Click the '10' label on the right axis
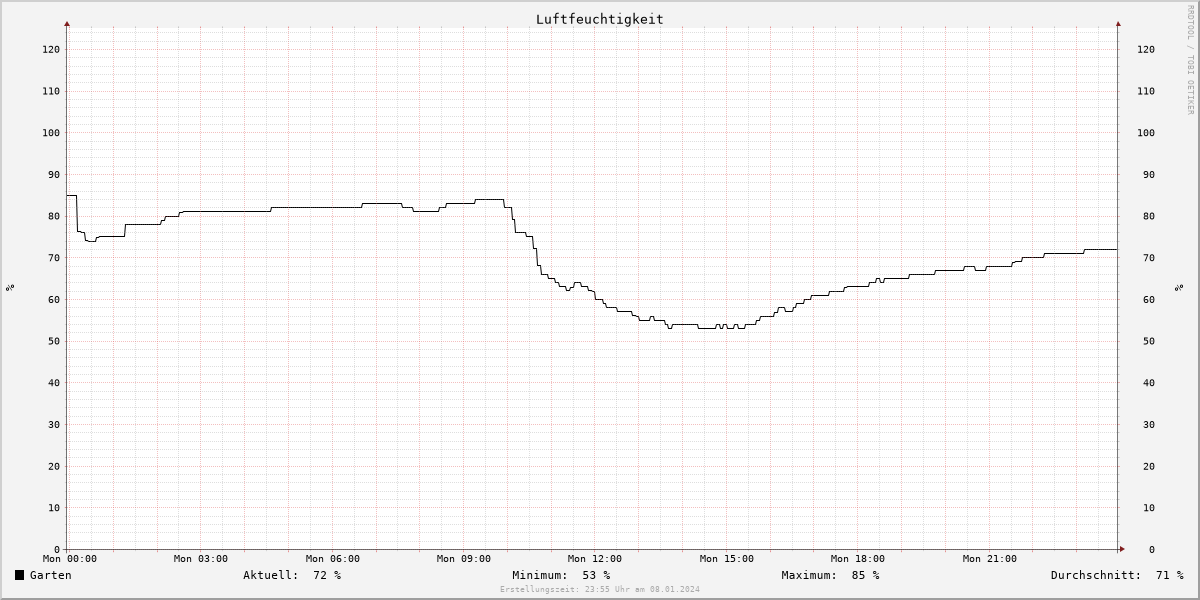 [1149, 508]
